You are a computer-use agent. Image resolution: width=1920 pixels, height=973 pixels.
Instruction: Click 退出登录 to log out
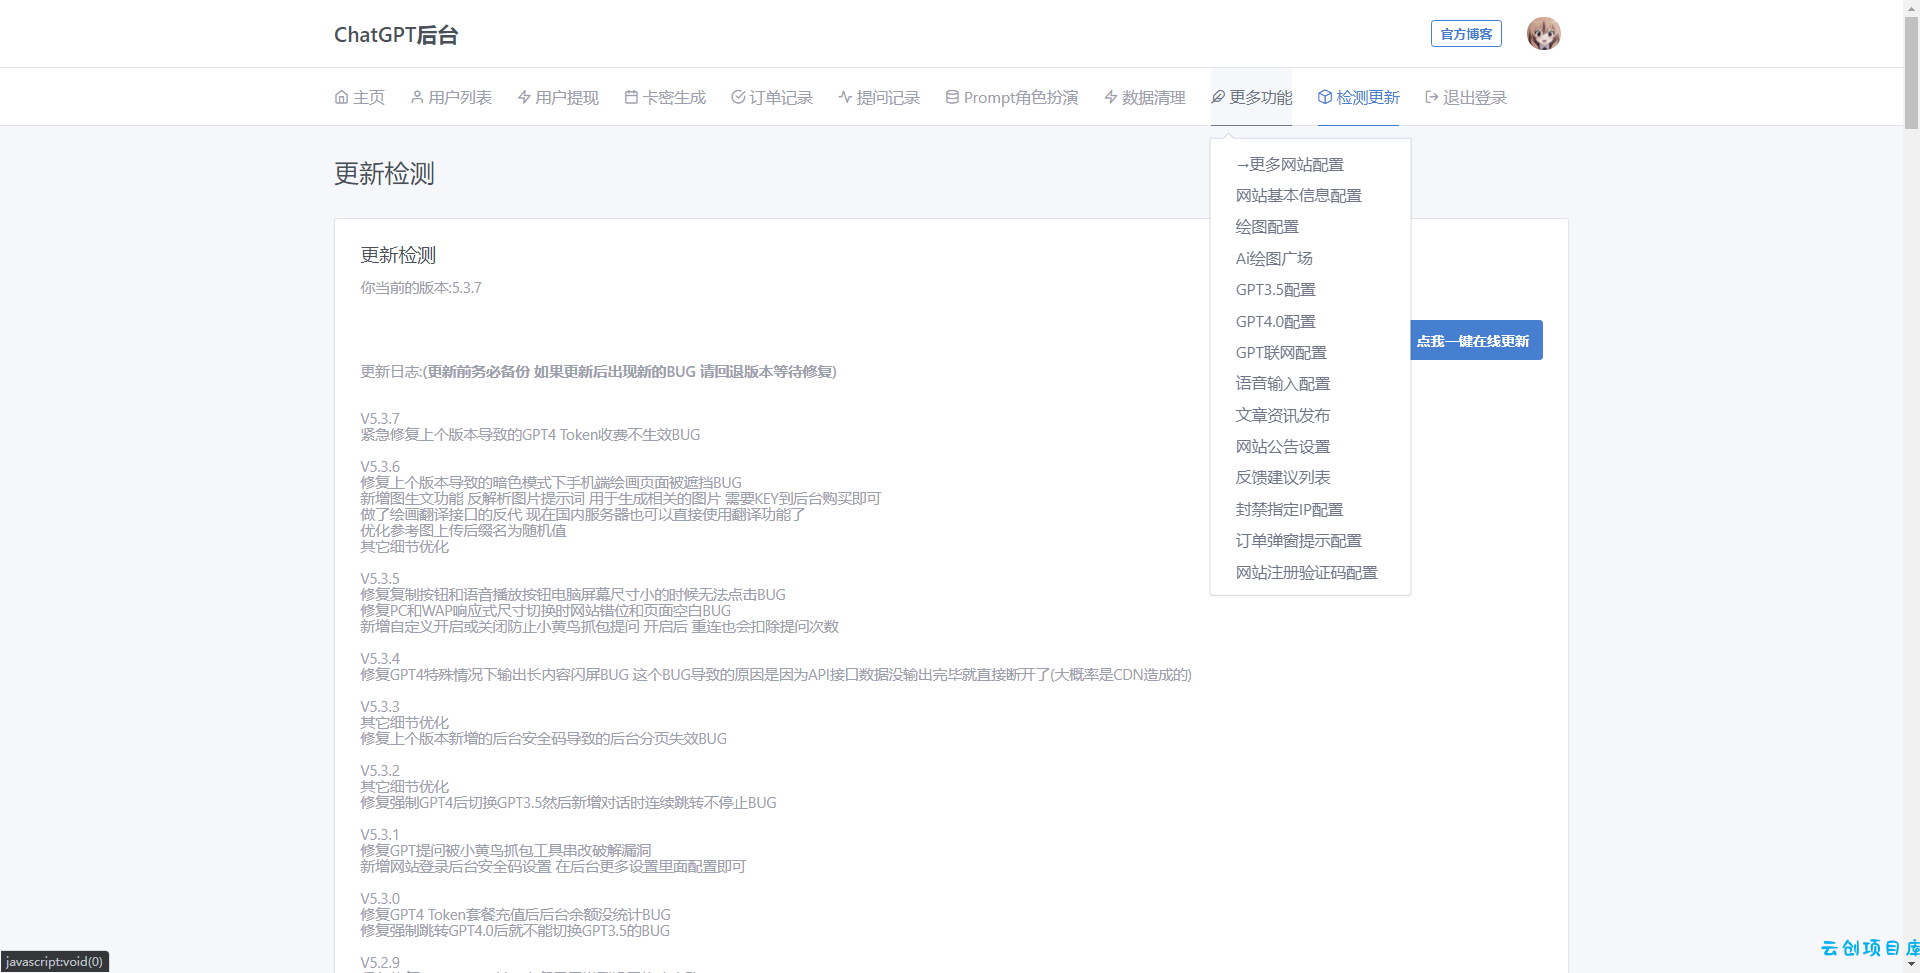pyautogui.click(x=1466, y=97)
